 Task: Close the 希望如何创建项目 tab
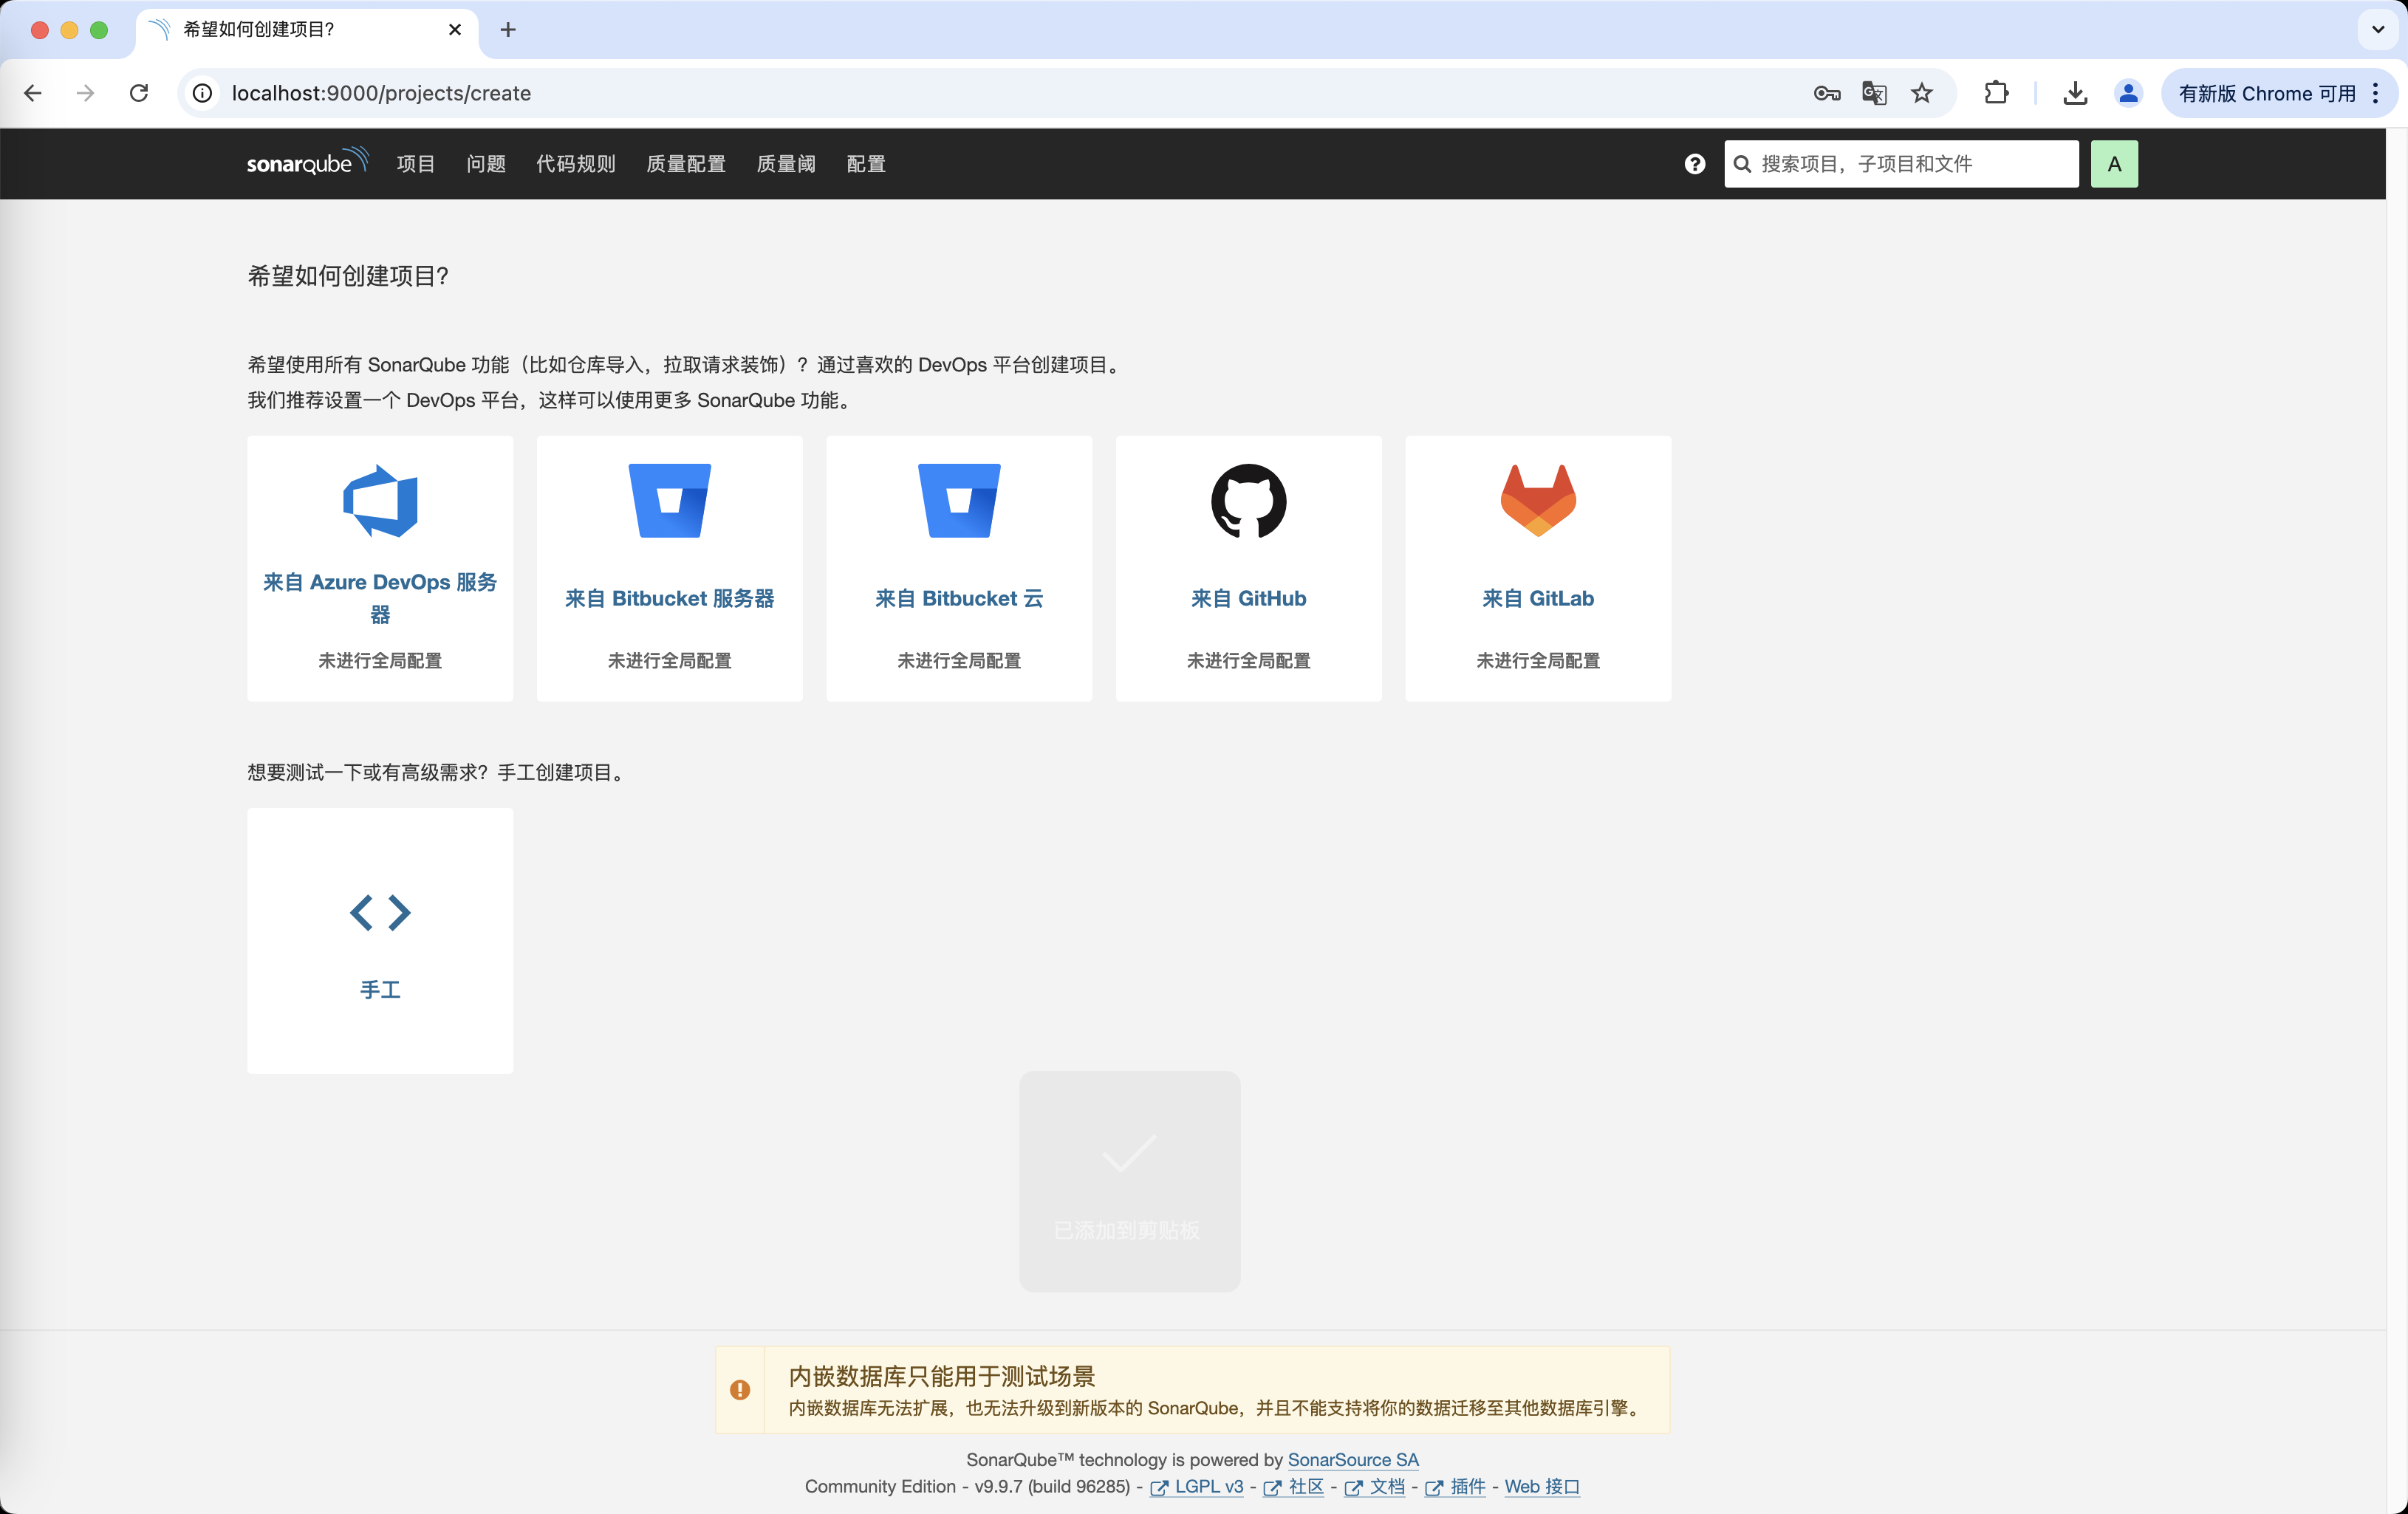(x=455, y=30)
